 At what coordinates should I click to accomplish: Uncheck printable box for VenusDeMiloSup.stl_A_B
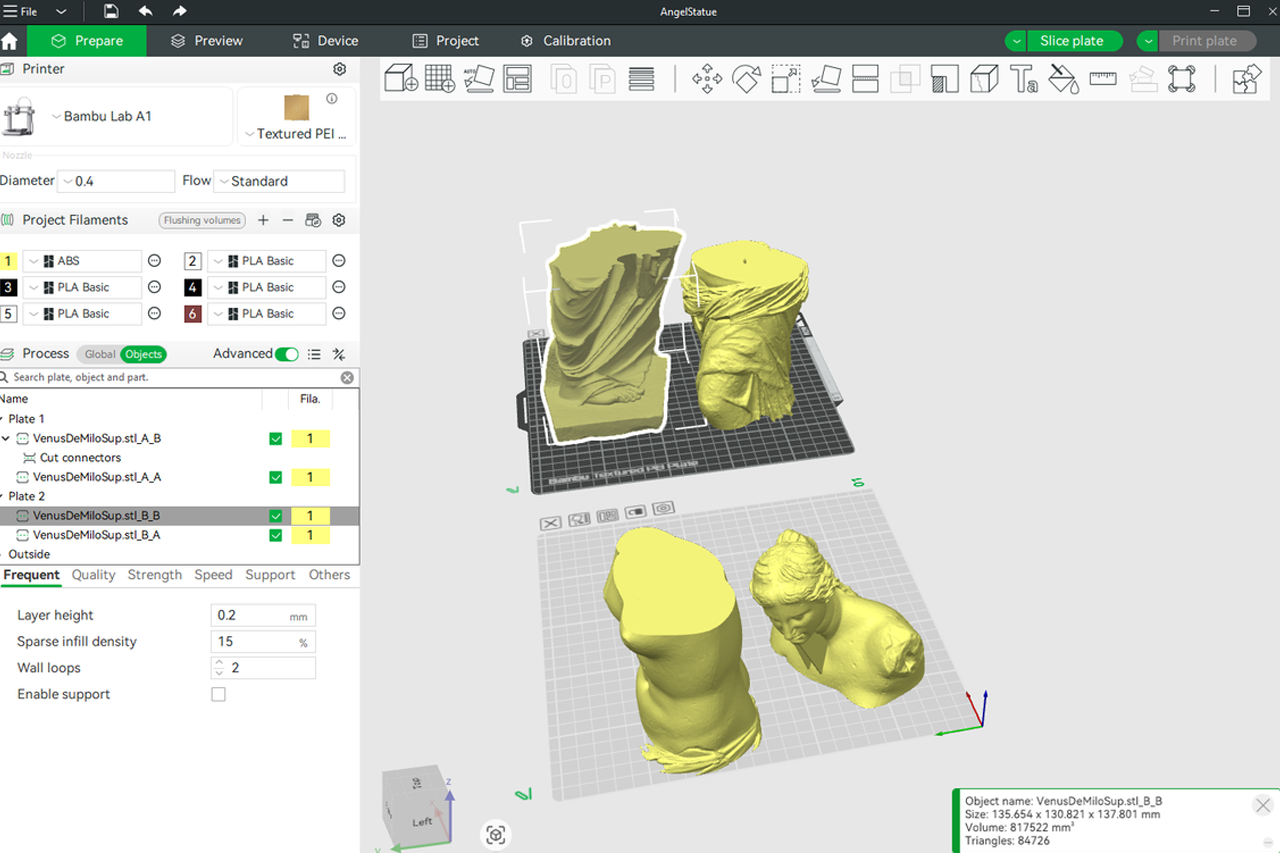pyautogui.click(x=276, y=438)
